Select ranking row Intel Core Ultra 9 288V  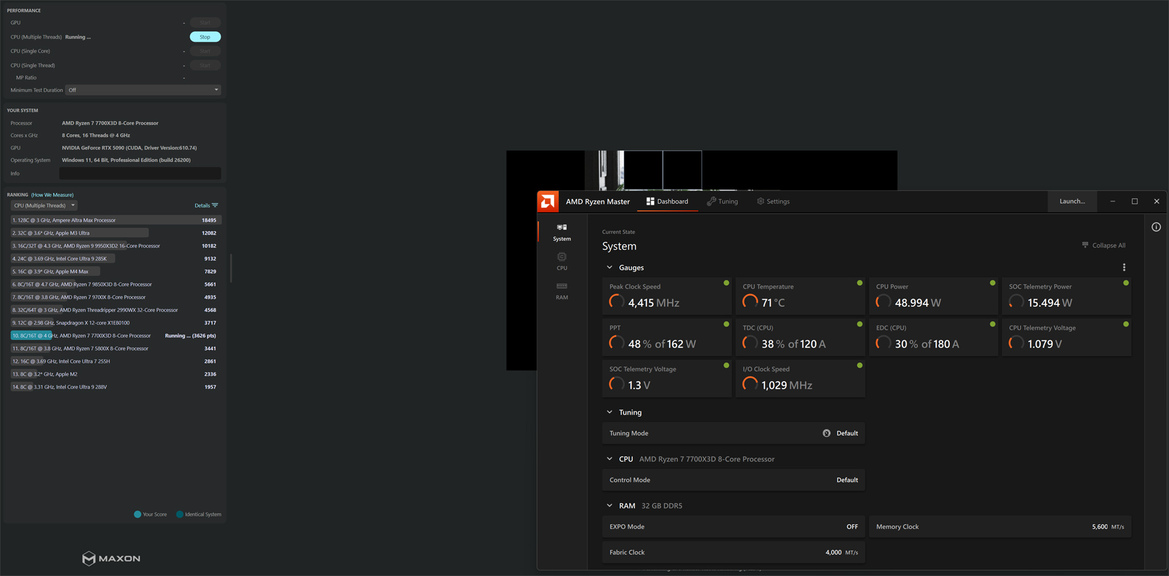116,387
